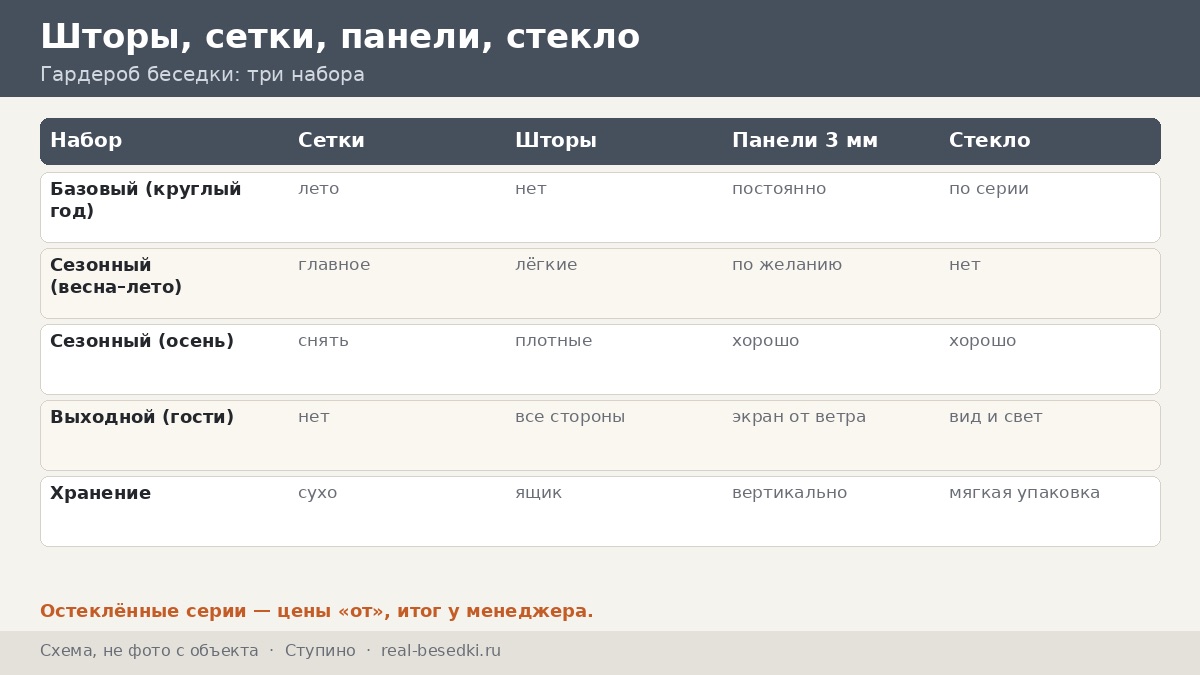Select the 'главное' cell
Screen dimensions: 1200x675
coord(334,265)
